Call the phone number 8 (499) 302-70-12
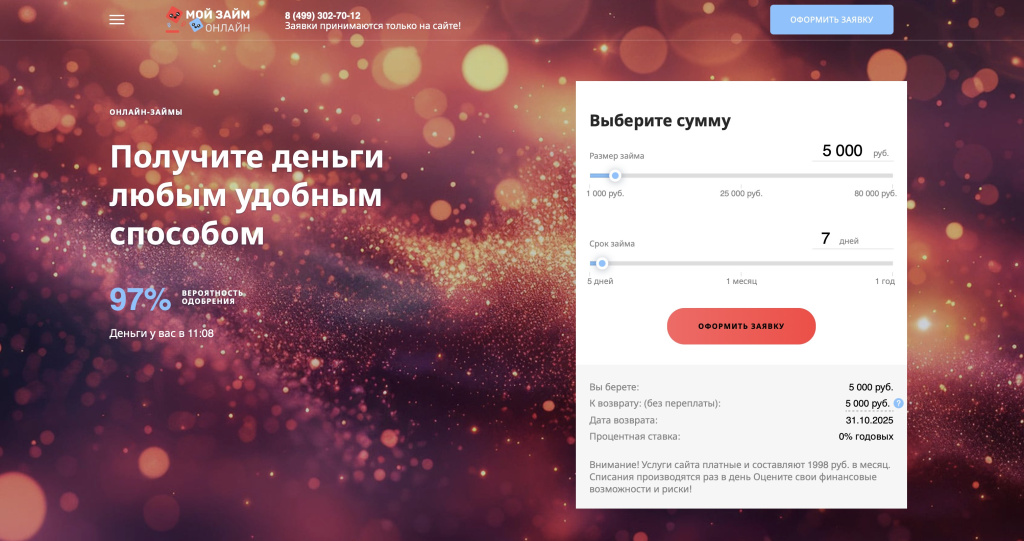This screenshot has width=1024, height=541. [x=323, y=16]
